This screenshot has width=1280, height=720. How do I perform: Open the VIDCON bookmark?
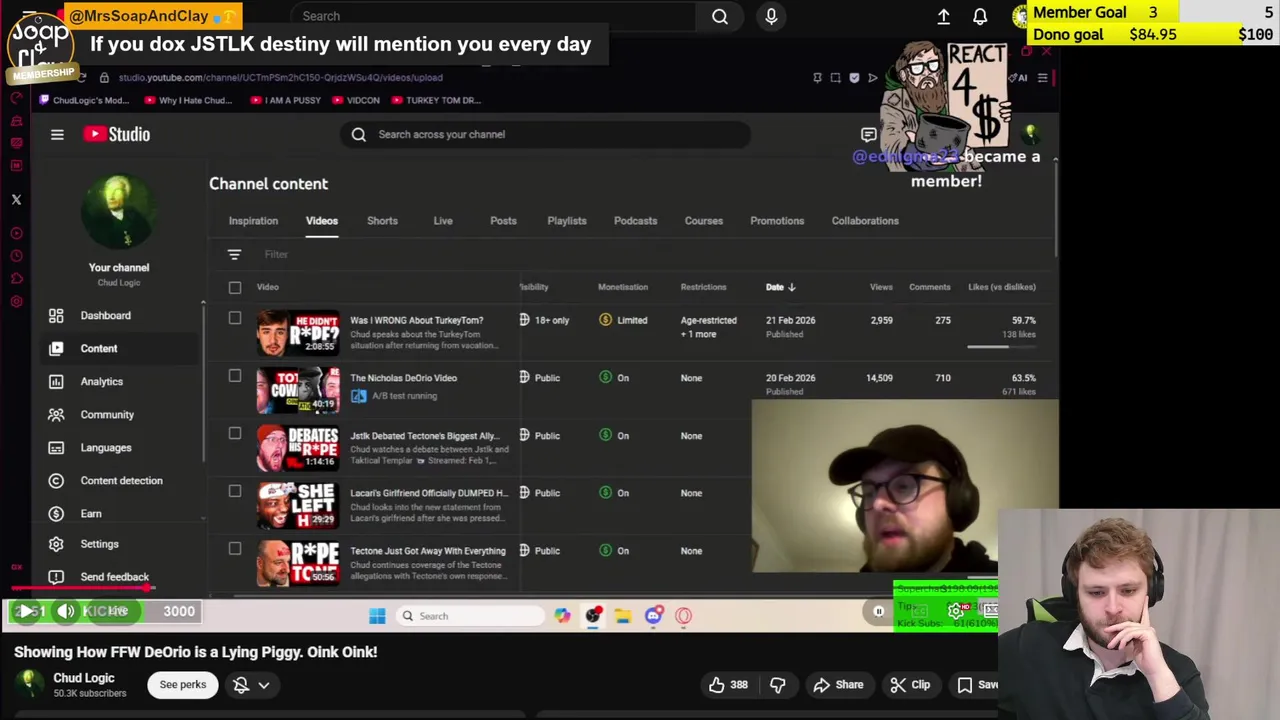point(356,100)
